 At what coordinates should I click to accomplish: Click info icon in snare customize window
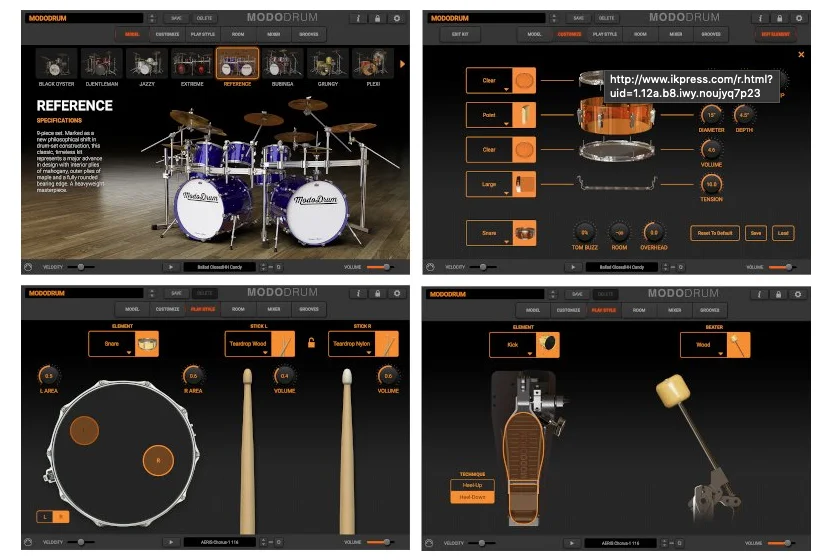[x=760, y=19]
